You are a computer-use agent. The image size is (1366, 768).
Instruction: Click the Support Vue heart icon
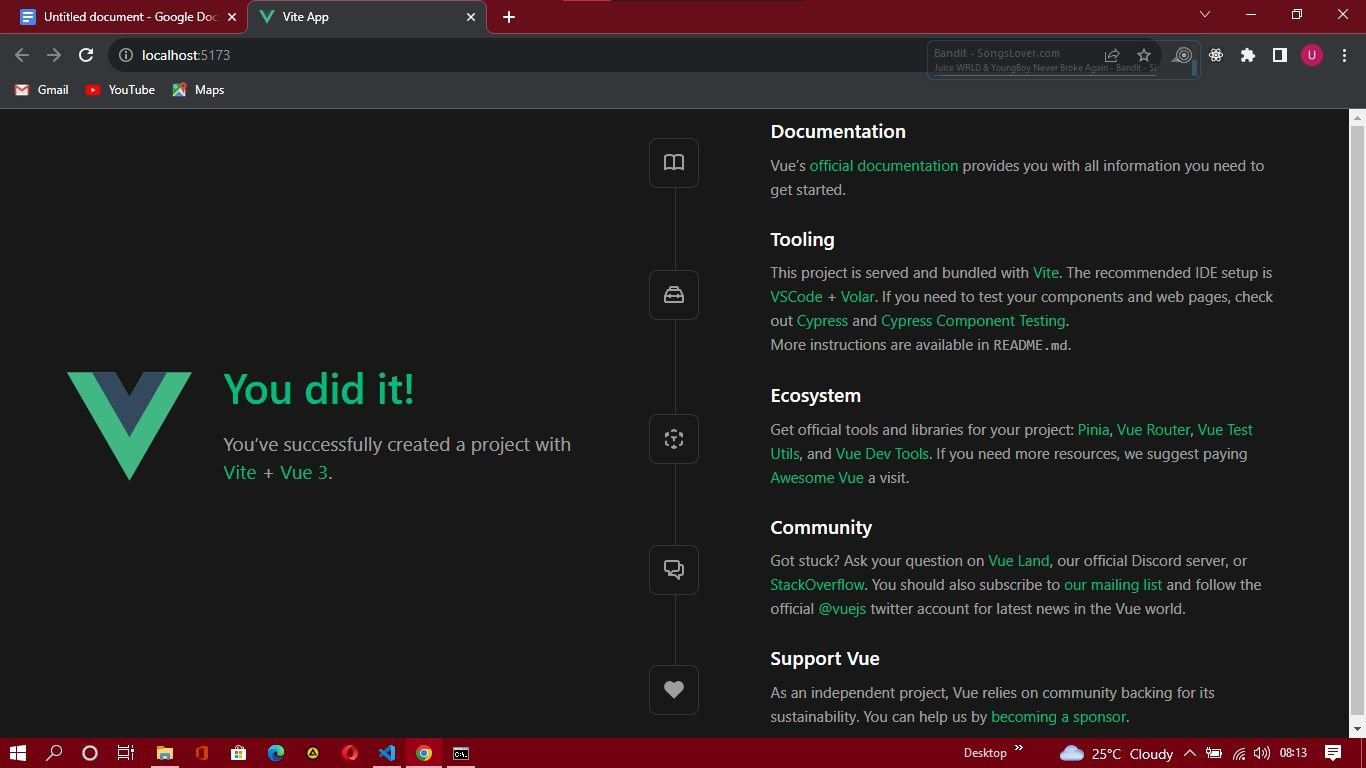(x=674, y=690)
